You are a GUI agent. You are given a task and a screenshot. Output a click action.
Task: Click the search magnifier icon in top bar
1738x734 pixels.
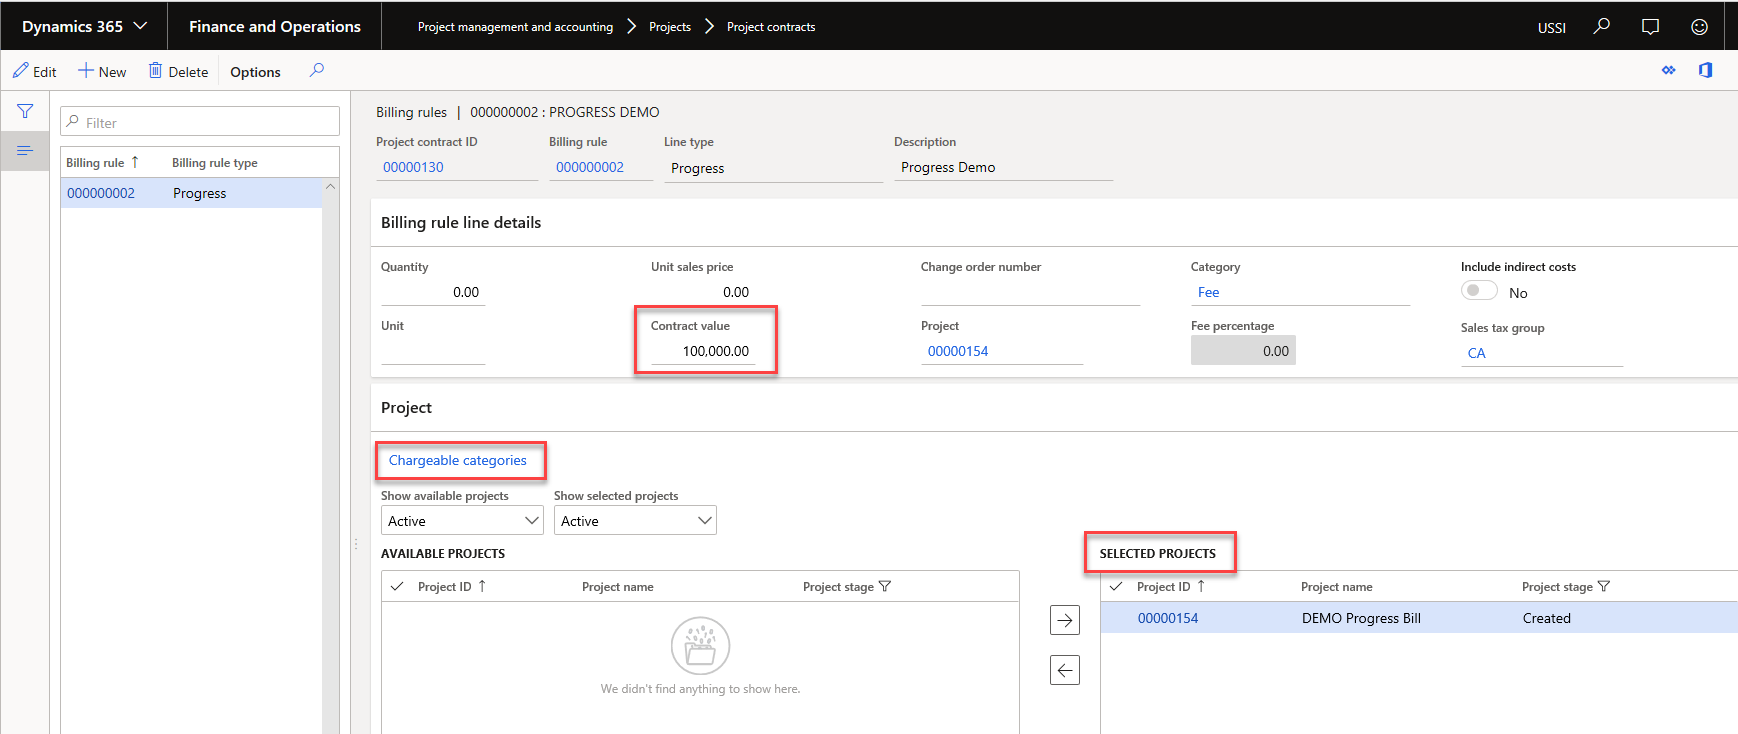(x=1602, y=26)
